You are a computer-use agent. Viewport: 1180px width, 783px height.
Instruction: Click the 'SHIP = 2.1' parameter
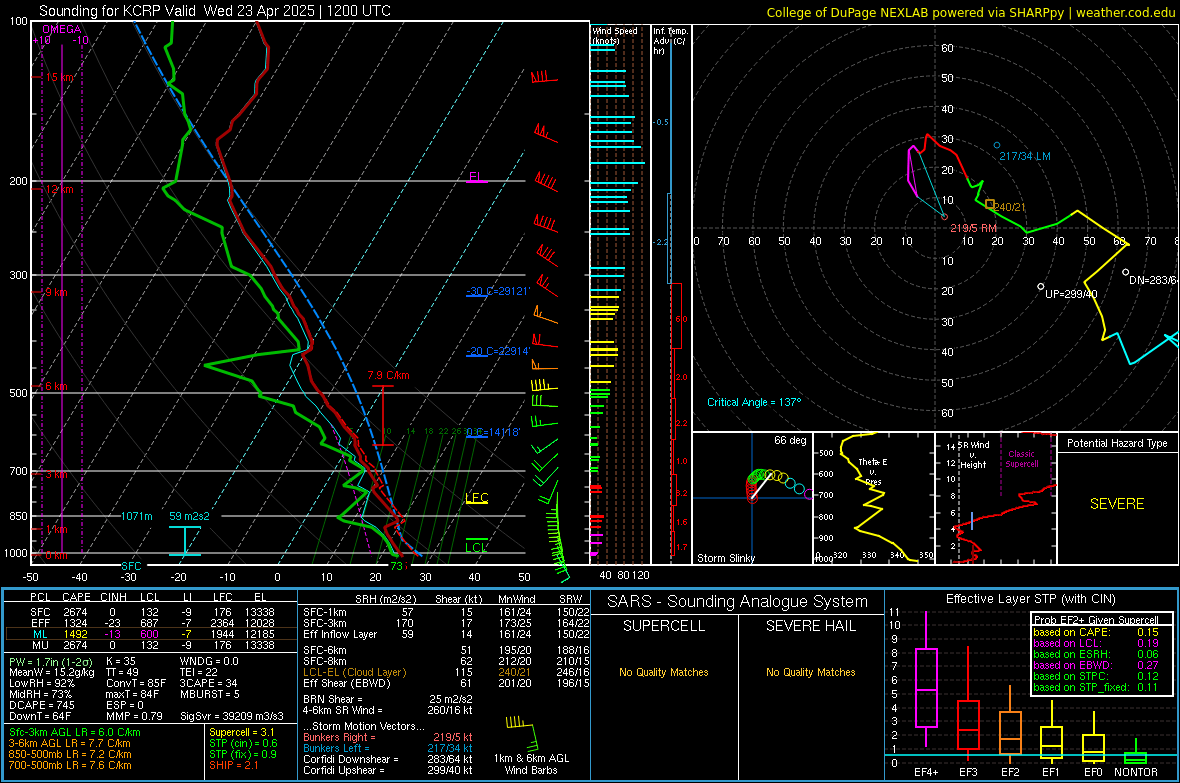coord(234,765)
